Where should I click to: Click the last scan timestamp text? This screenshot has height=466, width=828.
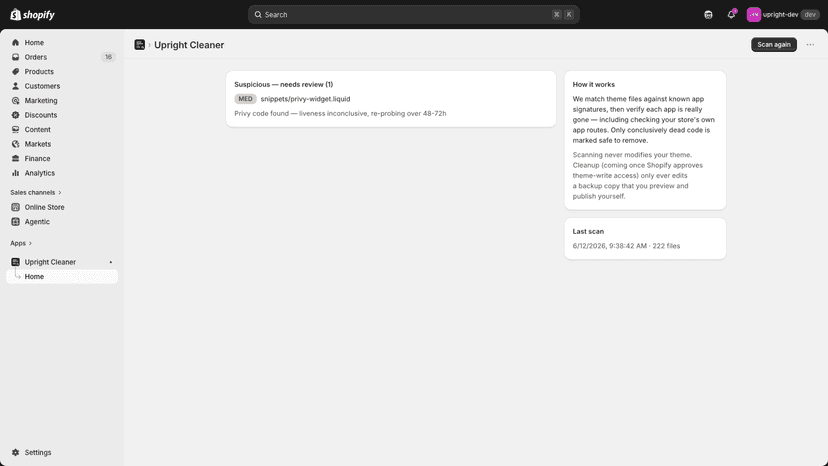click(626, 246)
